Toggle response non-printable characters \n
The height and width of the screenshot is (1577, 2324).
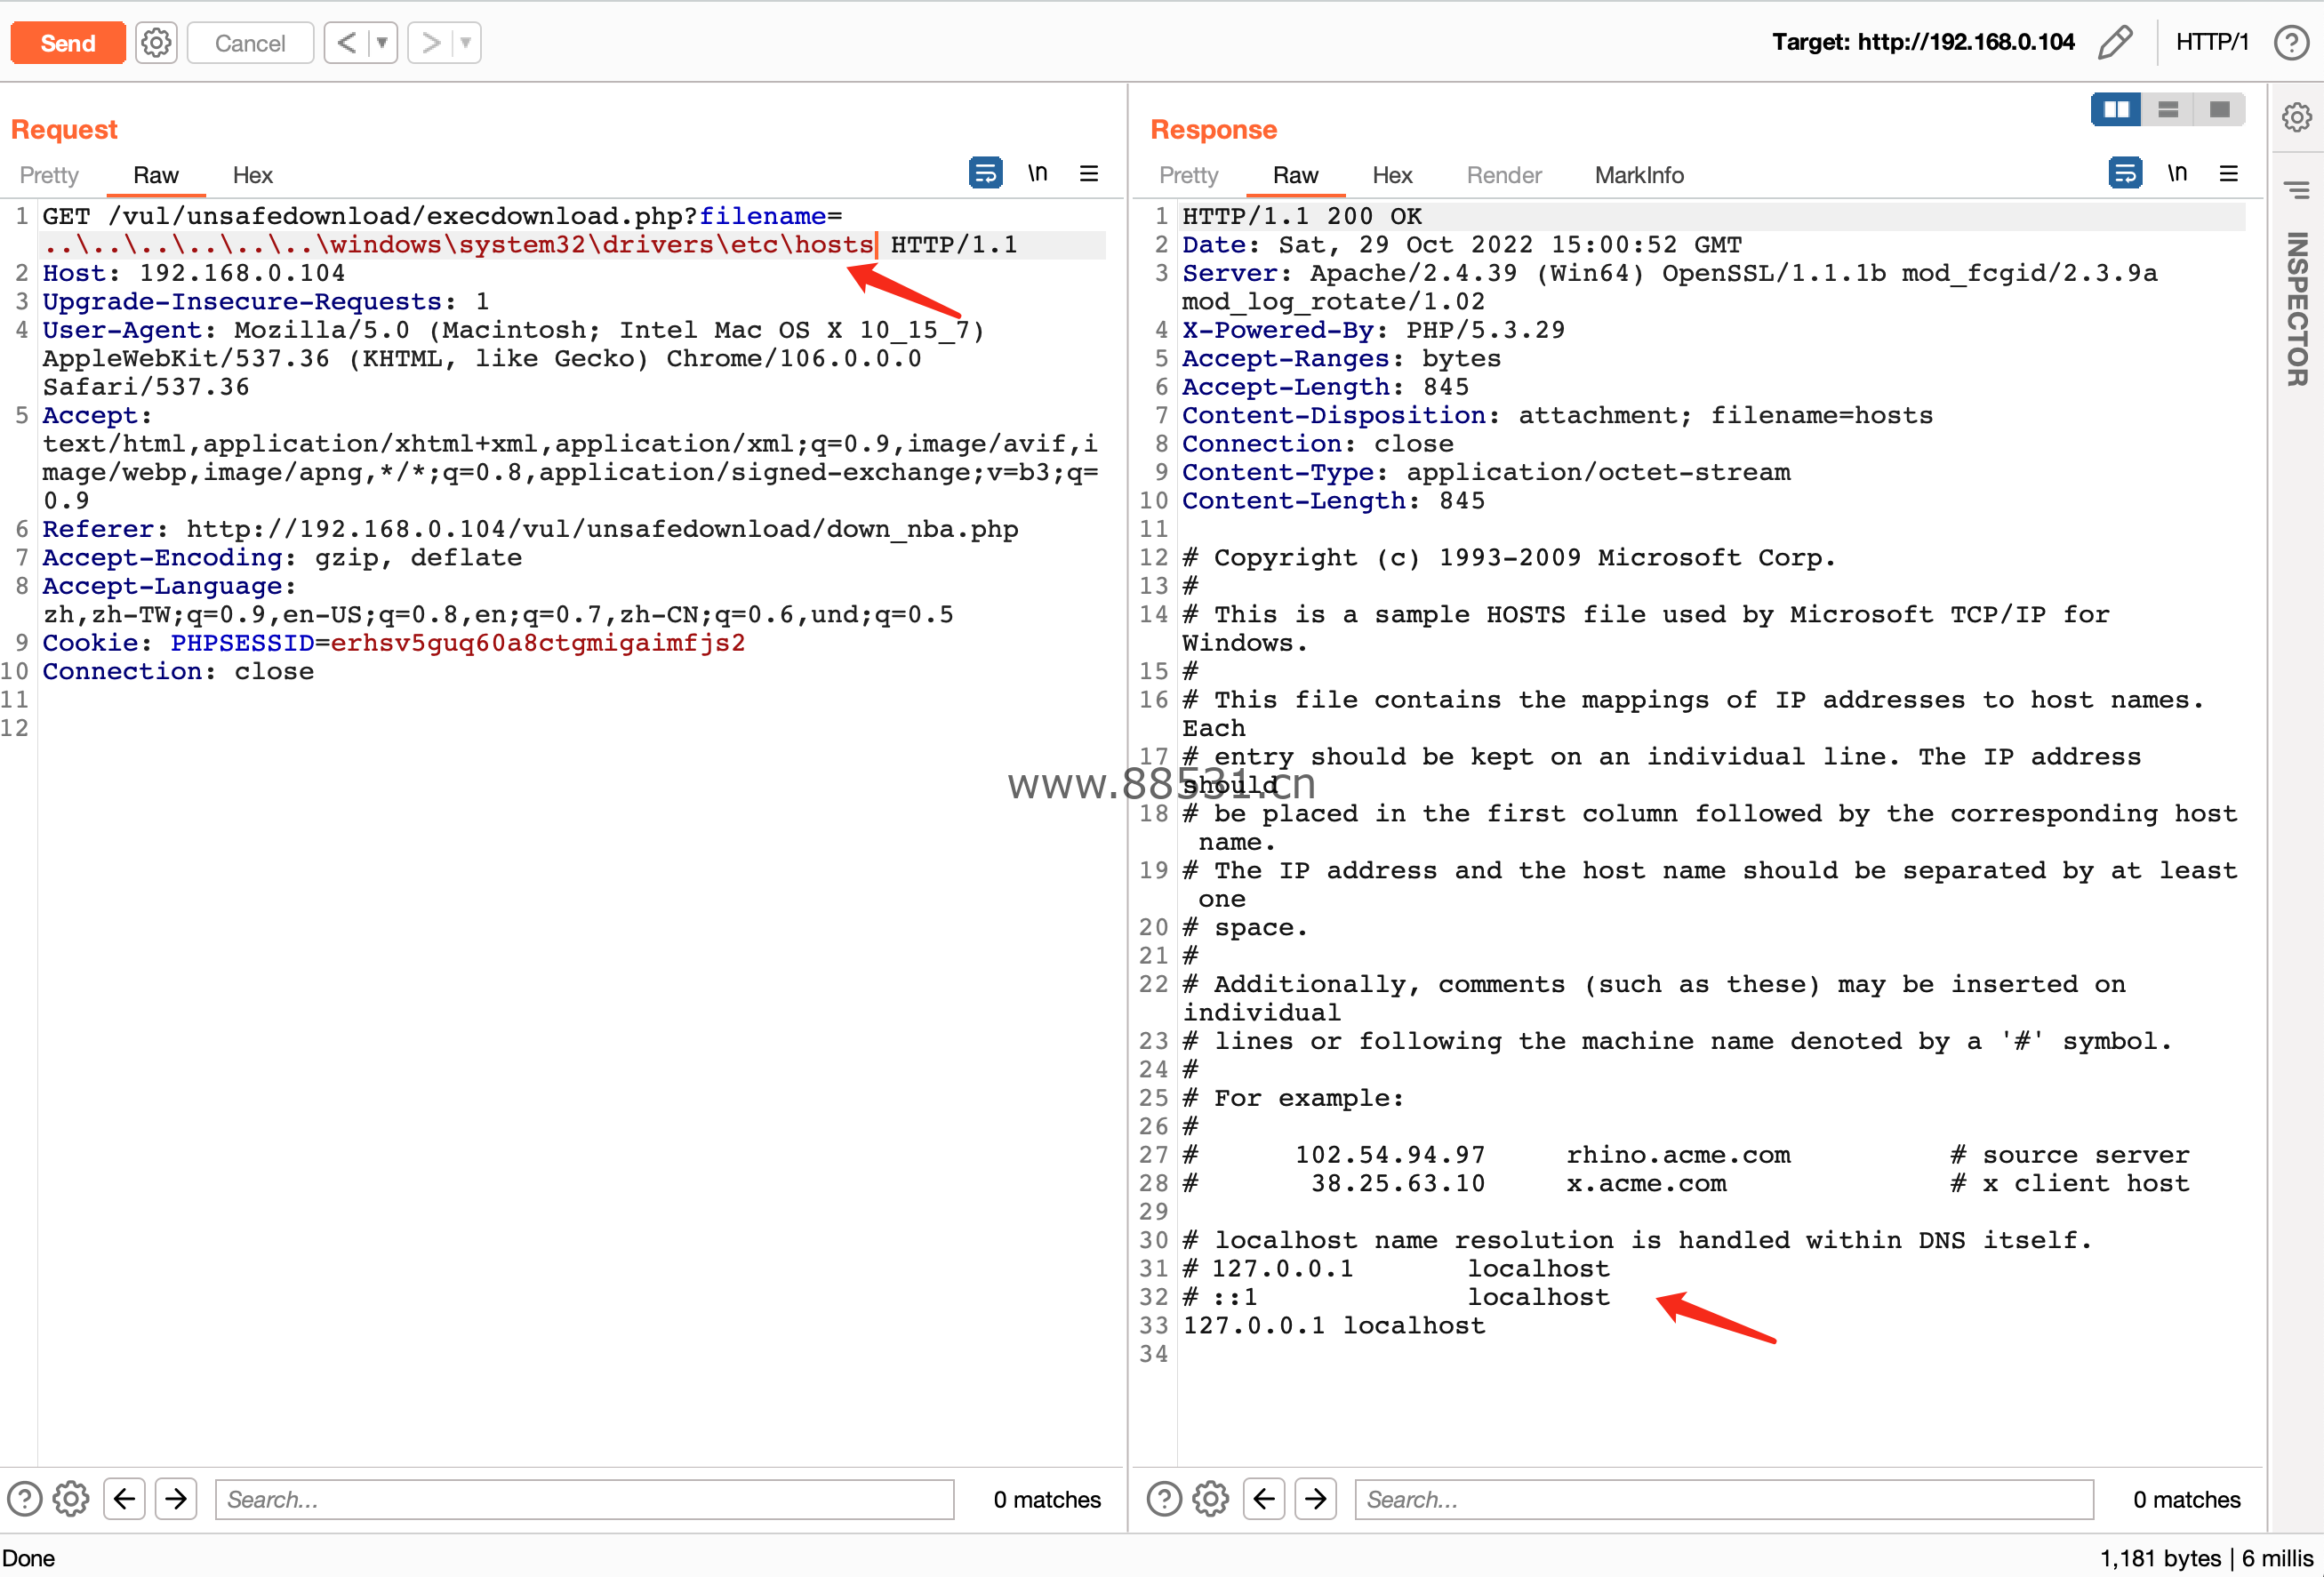[2176, 174]
